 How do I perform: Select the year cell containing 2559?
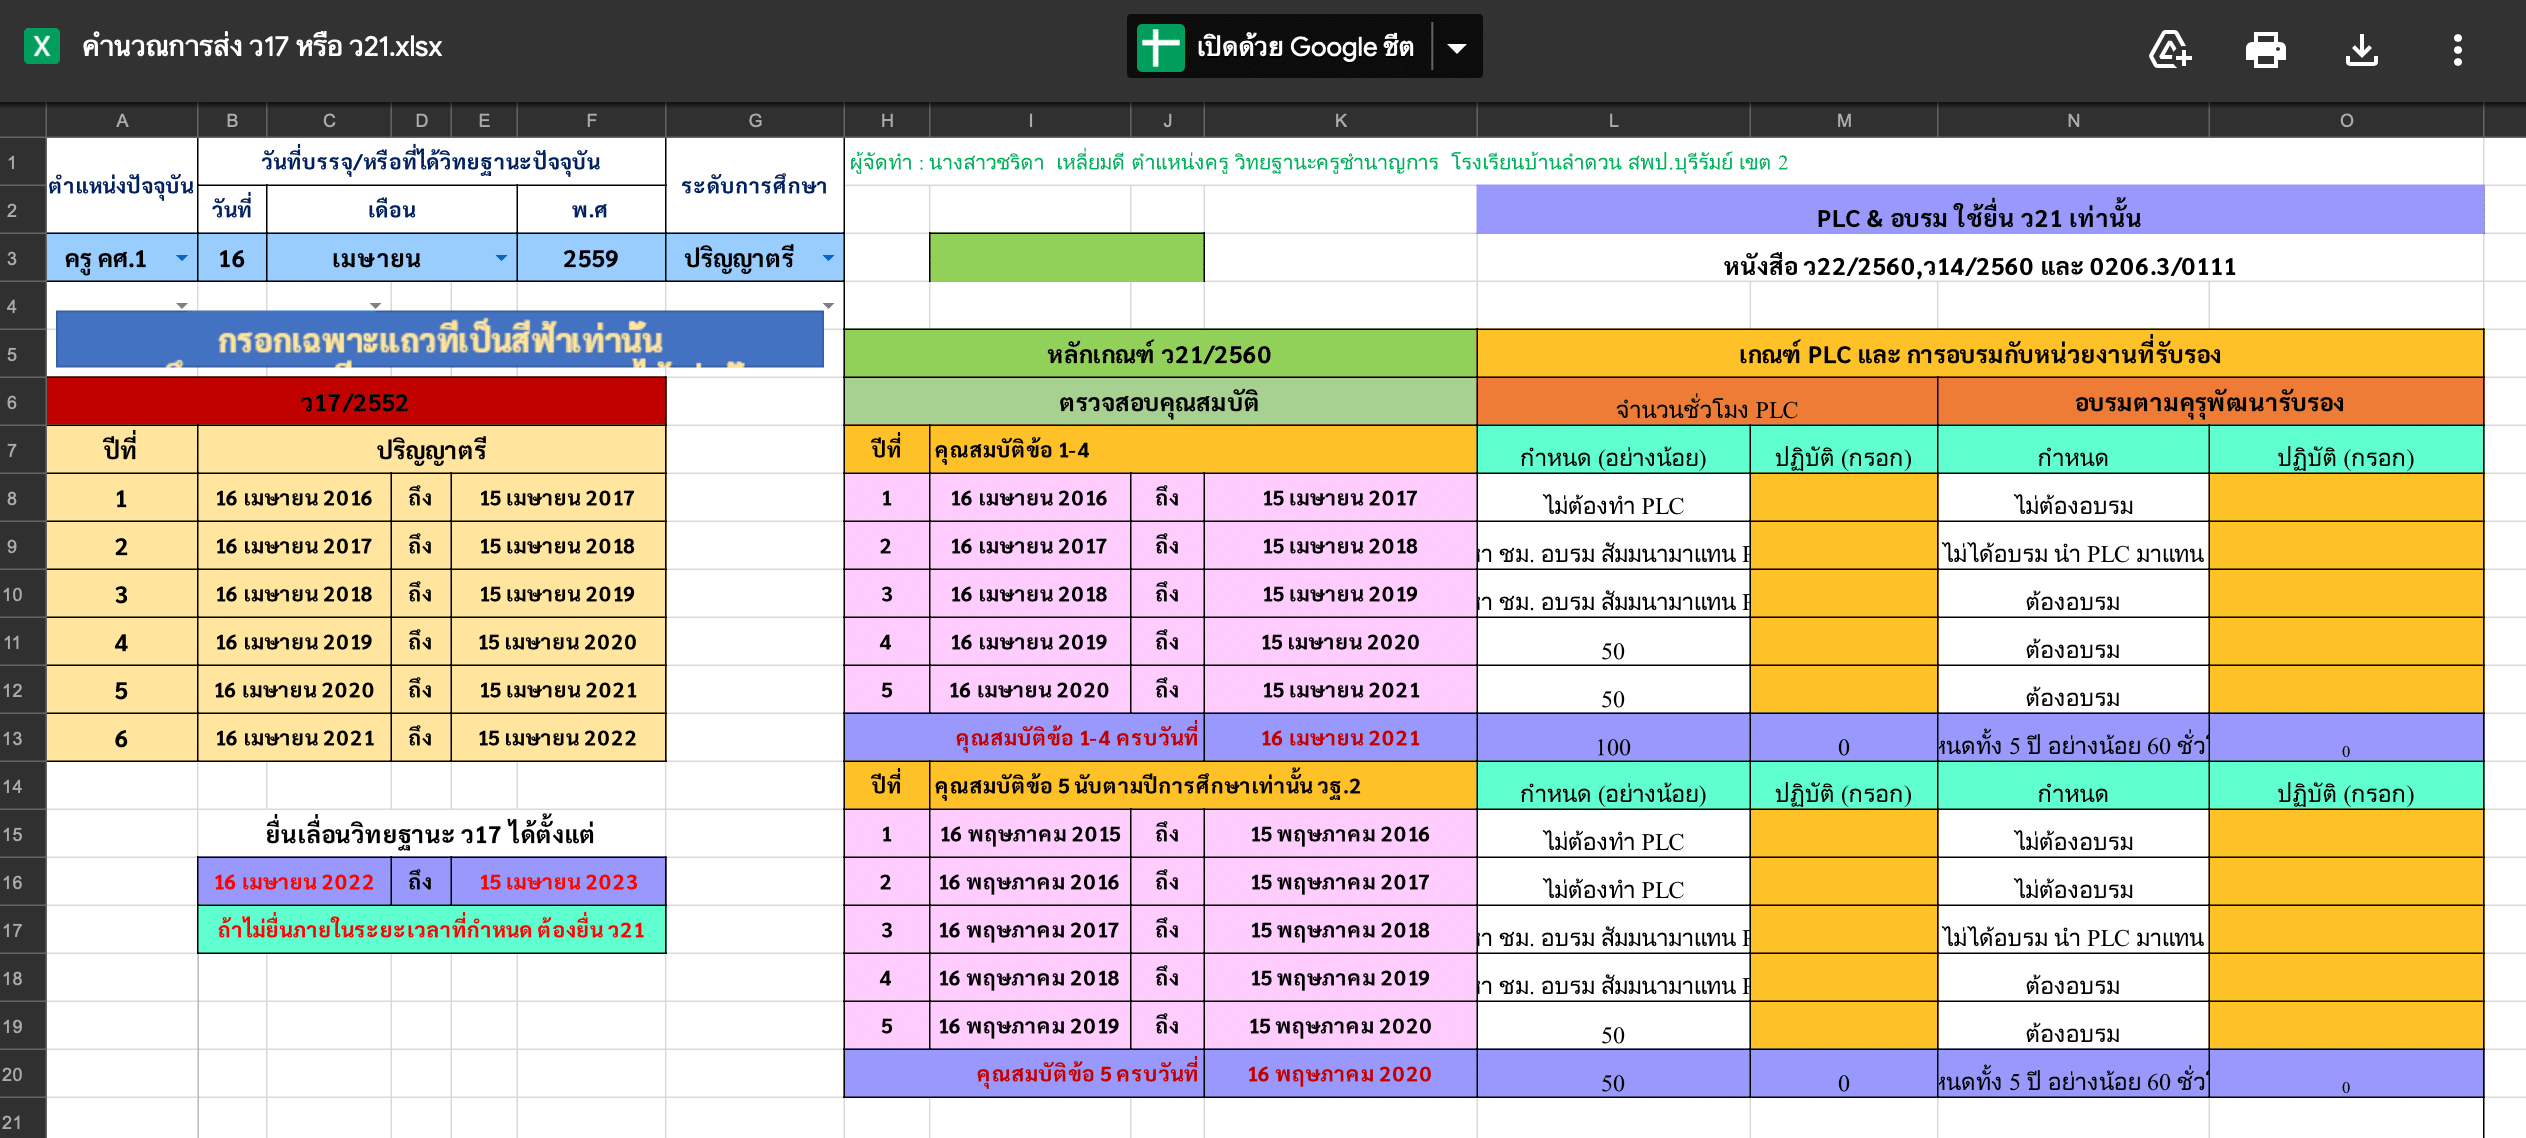[x=591, y=258]
